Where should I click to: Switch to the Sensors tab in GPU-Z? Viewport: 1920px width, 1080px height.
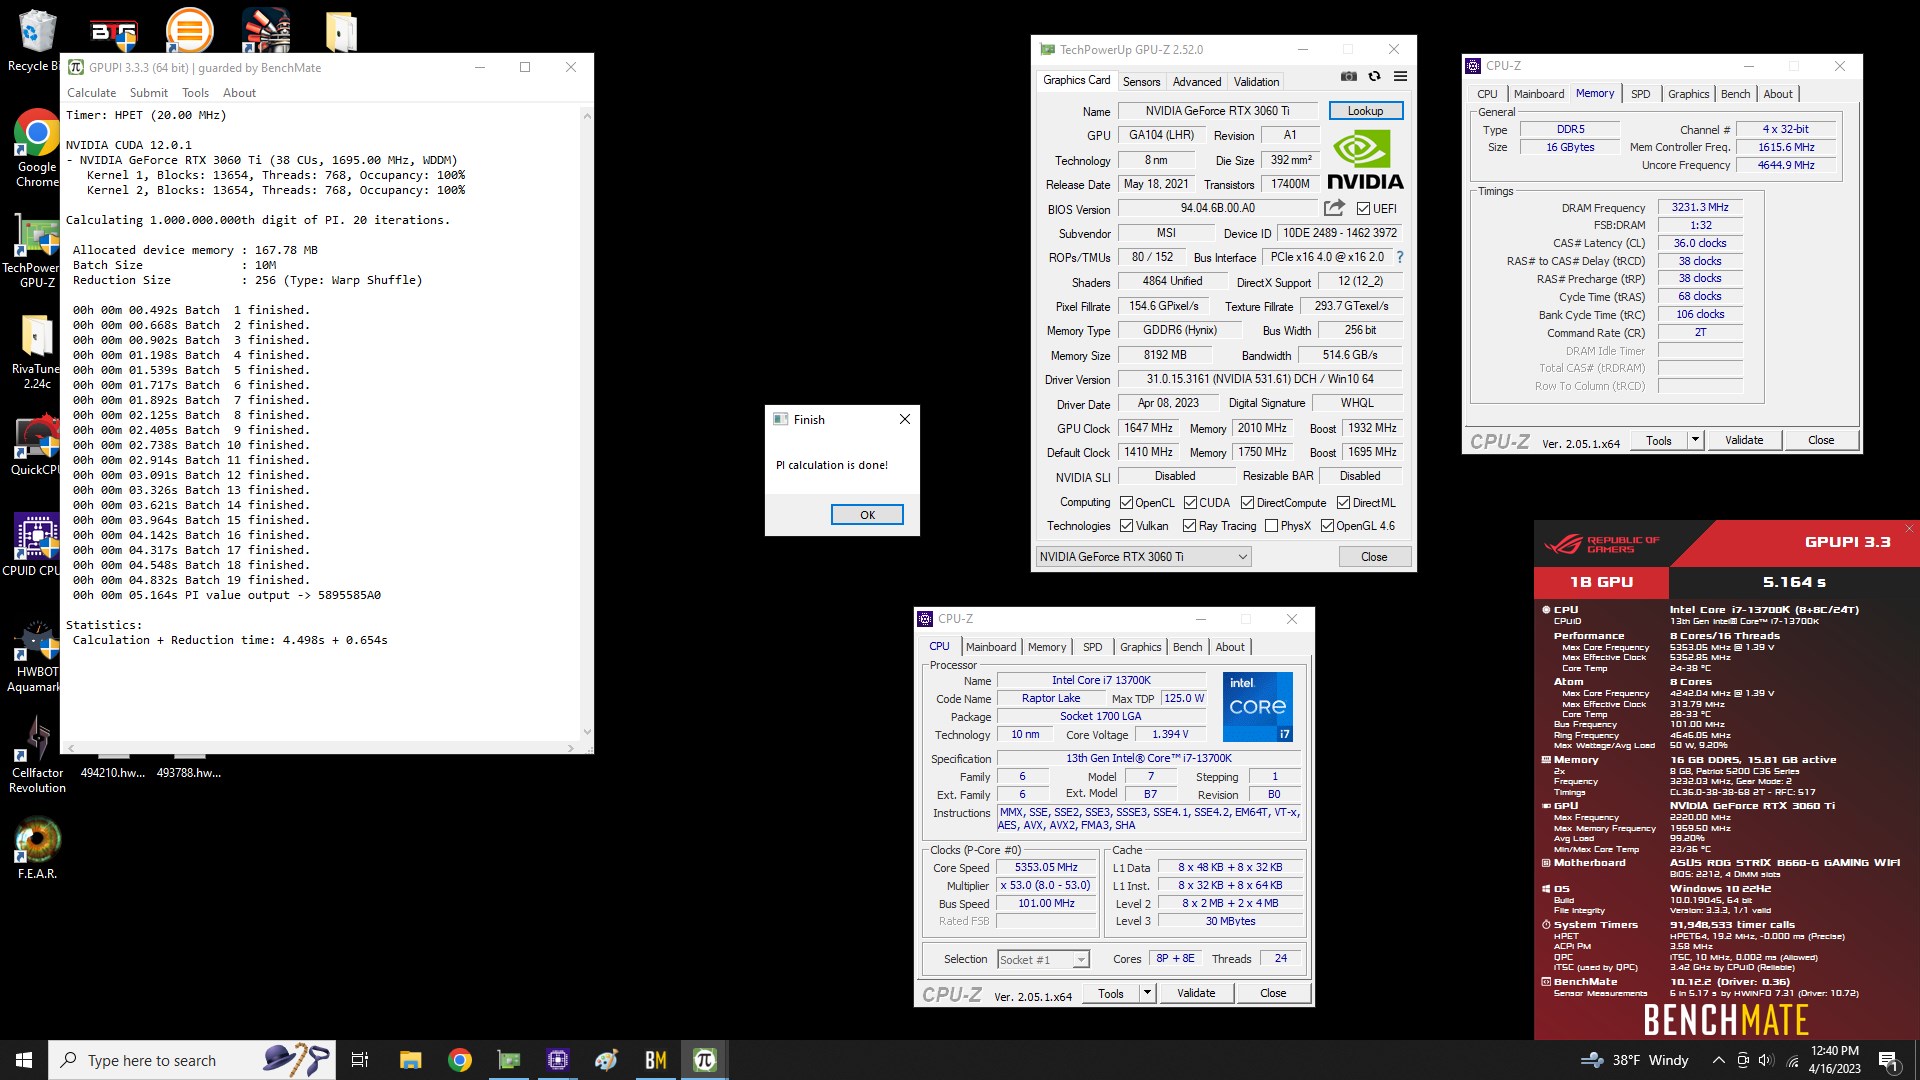[x=1141, y=82]
